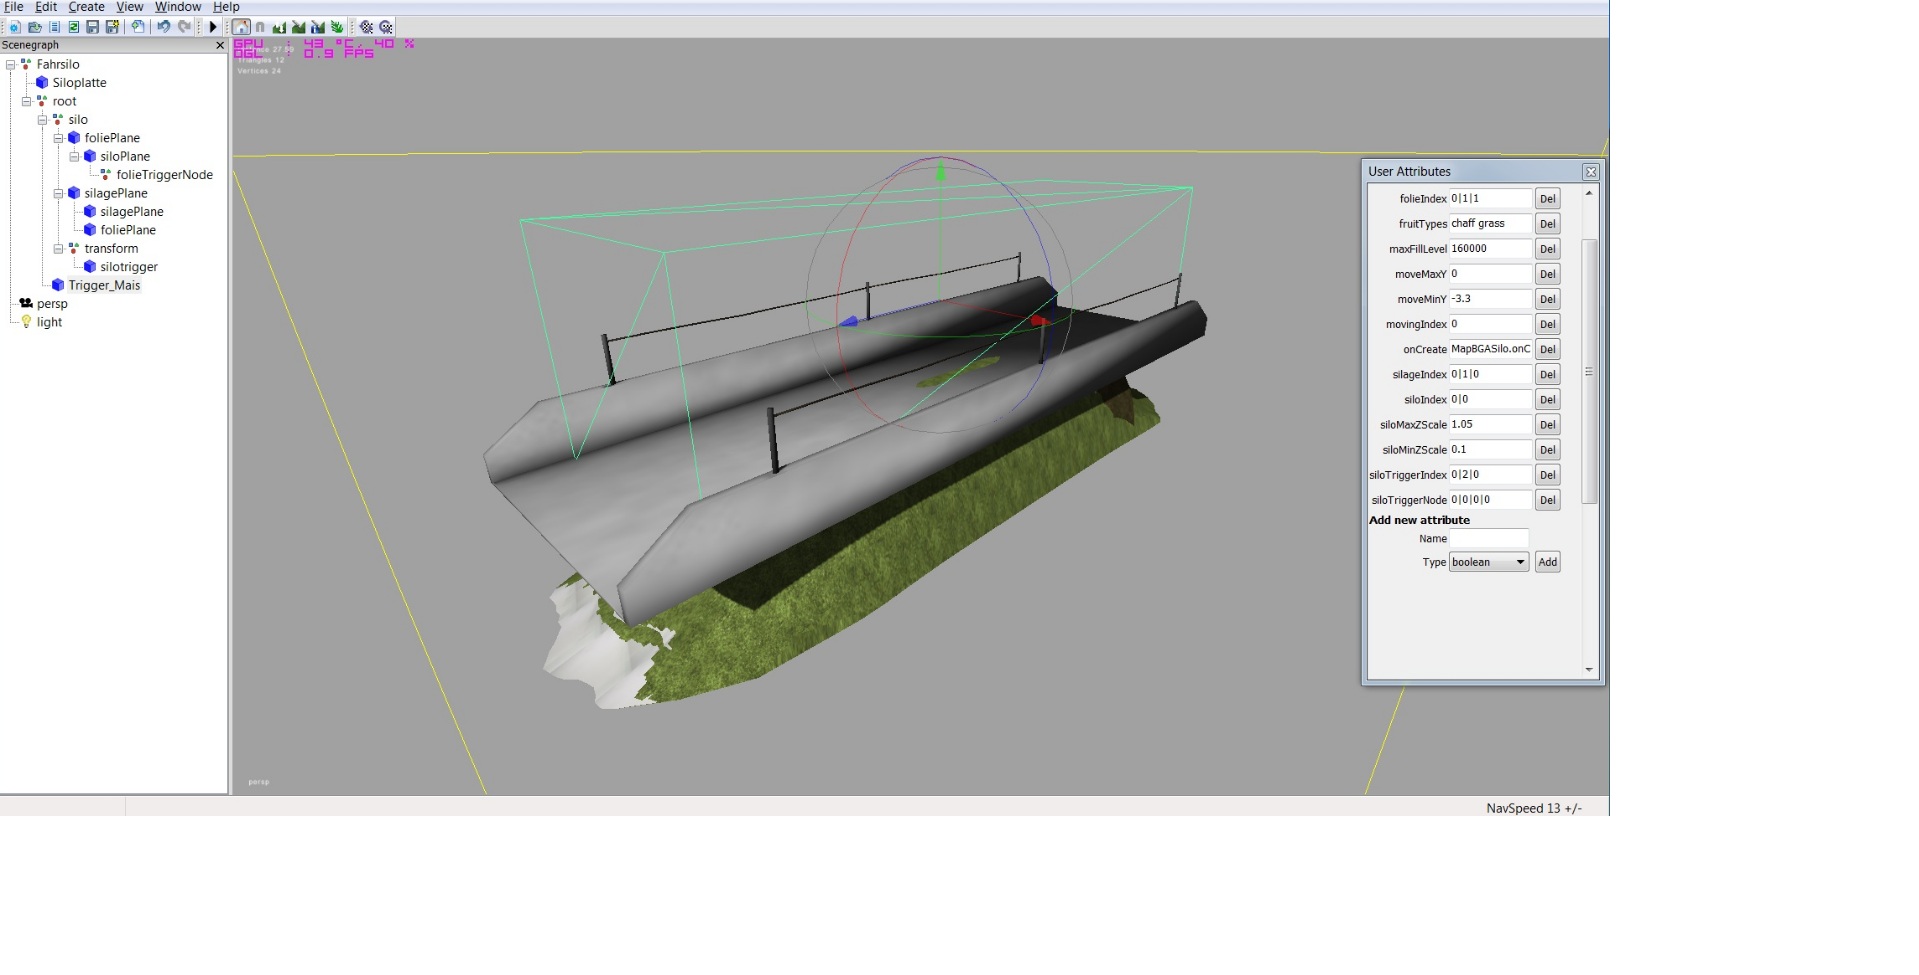Screen dimensions: 1919x975
Task: Click the Open file toolbar icon
Action: coord(34,27)
